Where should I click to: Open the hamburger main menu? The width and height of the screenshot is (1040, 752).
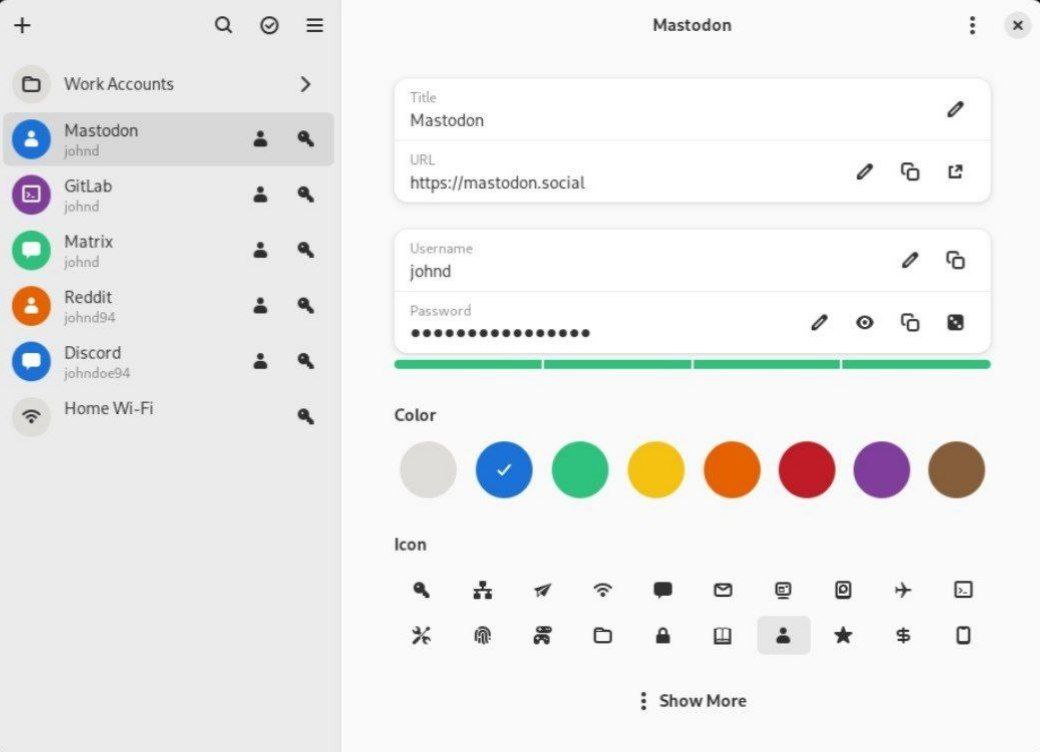[314, 25]
